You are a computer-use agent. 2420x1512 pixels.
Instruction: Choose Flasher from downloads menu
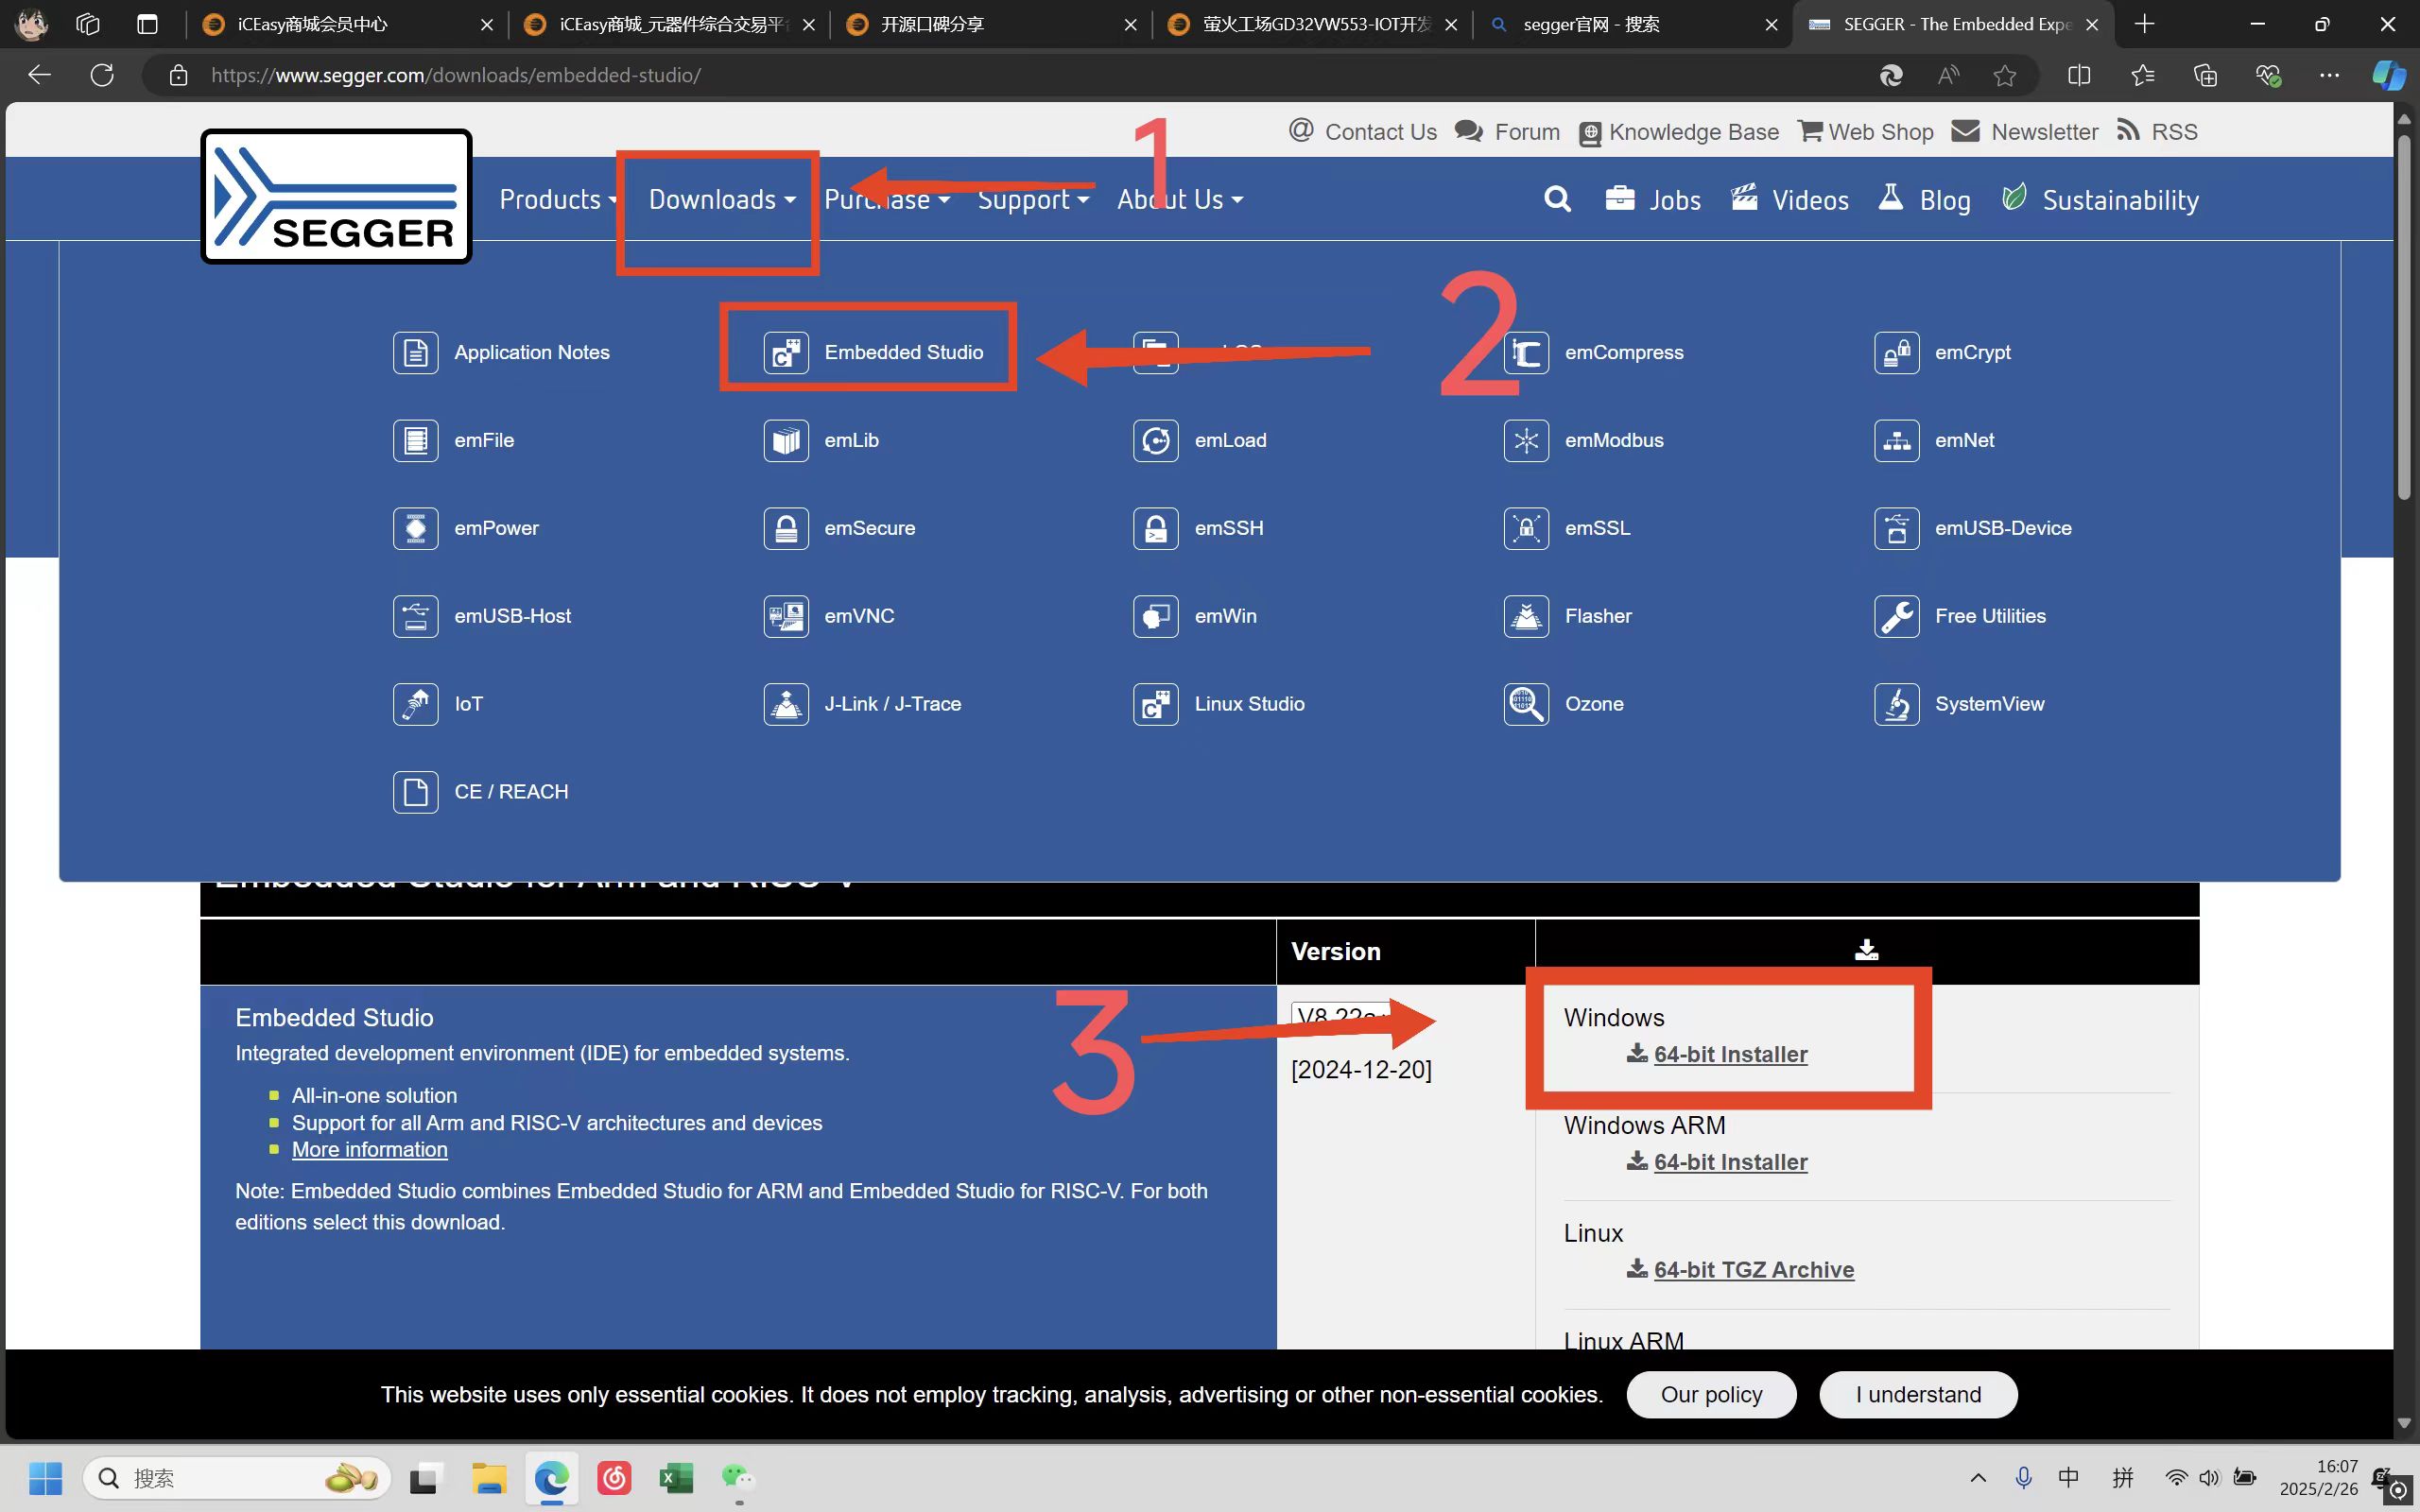[1597, 616]
